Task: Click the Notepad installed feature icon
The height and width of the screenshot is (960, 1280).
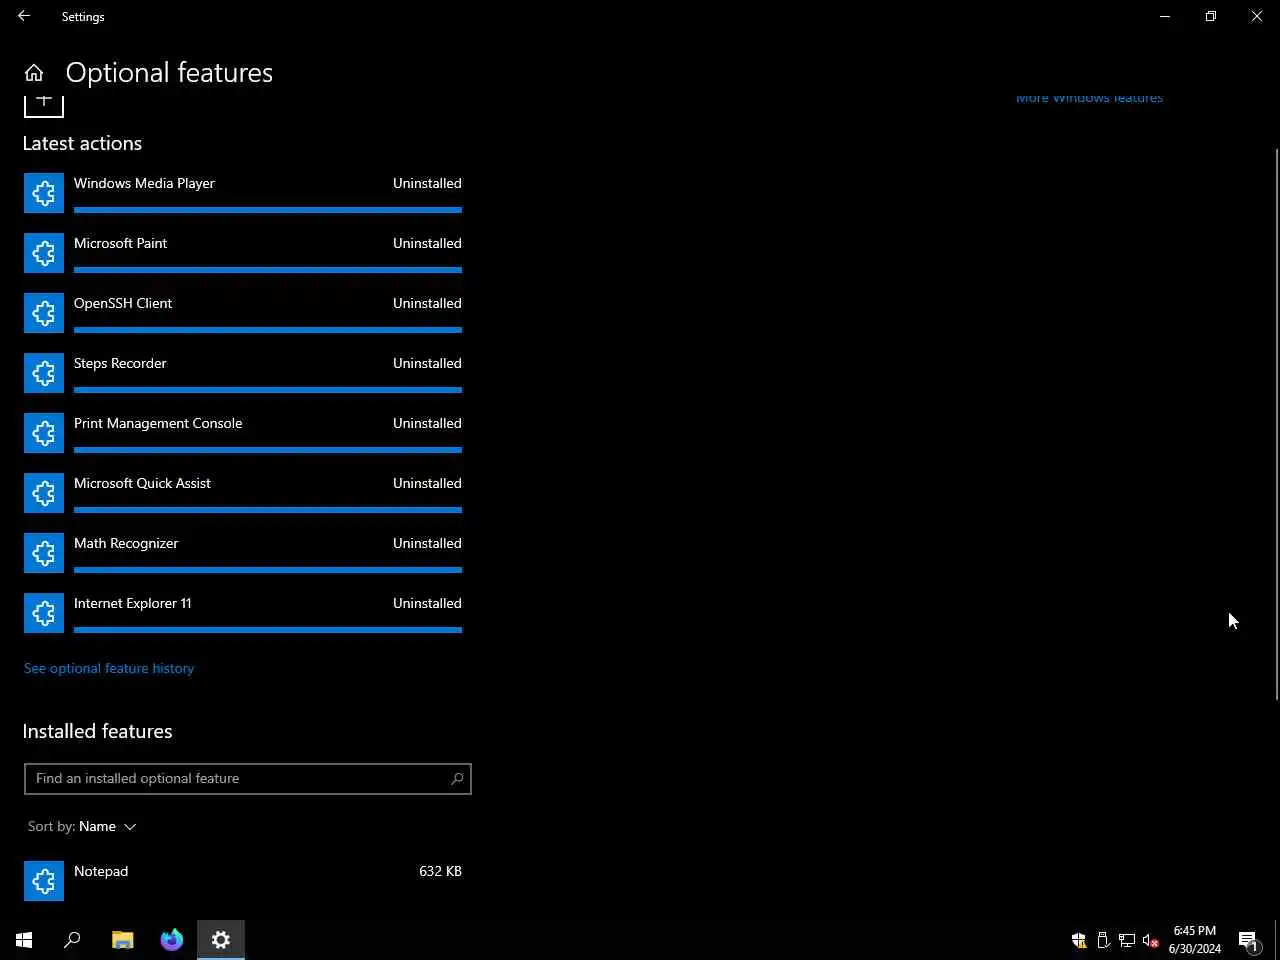Action: (44, 881)
